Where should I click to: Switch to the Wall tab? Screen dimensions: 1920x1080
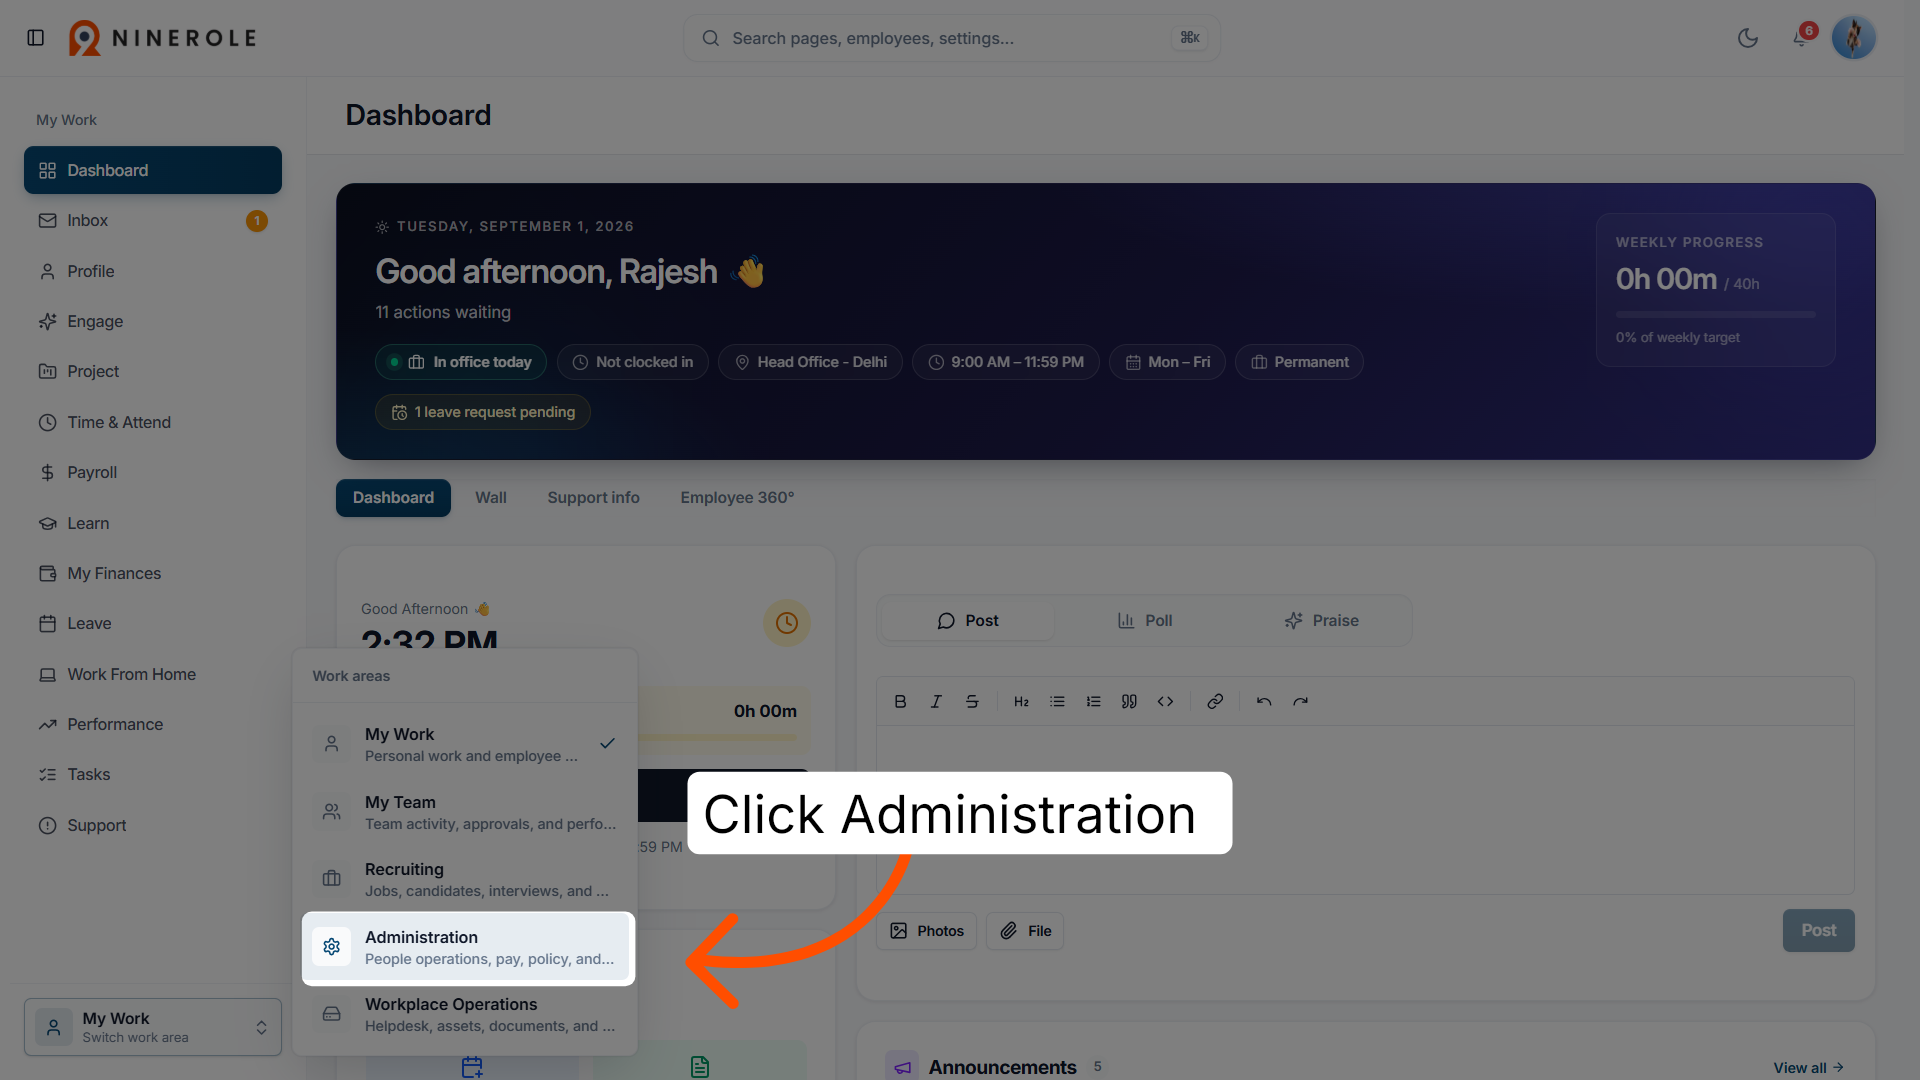(491, 497)
